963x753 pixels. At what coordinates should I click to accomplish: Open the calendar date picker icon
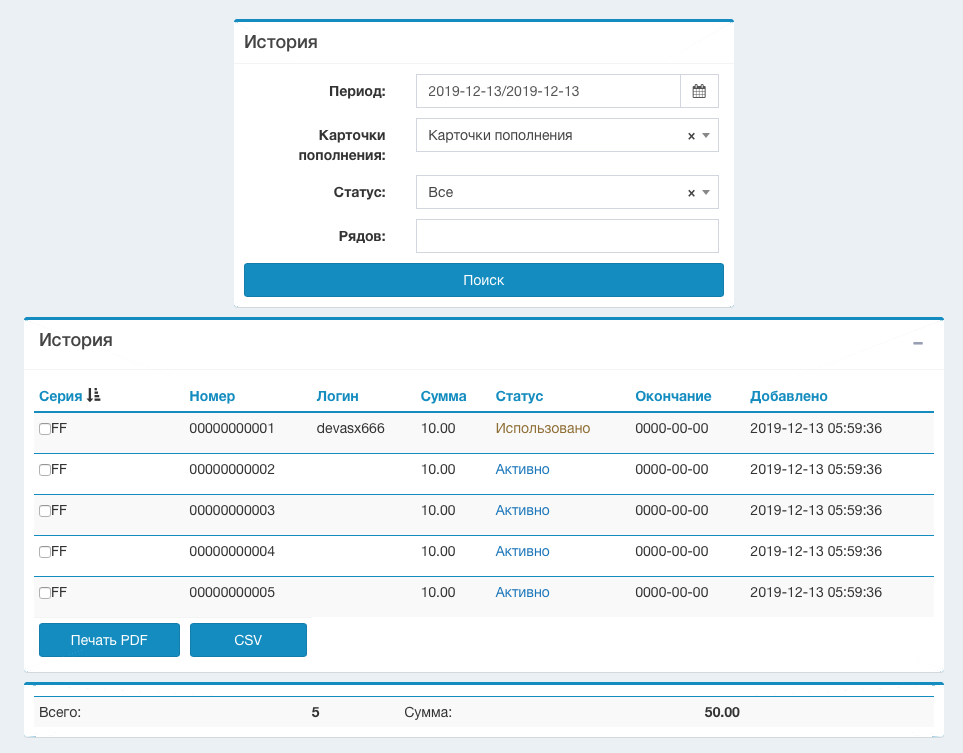pyautogui.click(x=699, y=91)
